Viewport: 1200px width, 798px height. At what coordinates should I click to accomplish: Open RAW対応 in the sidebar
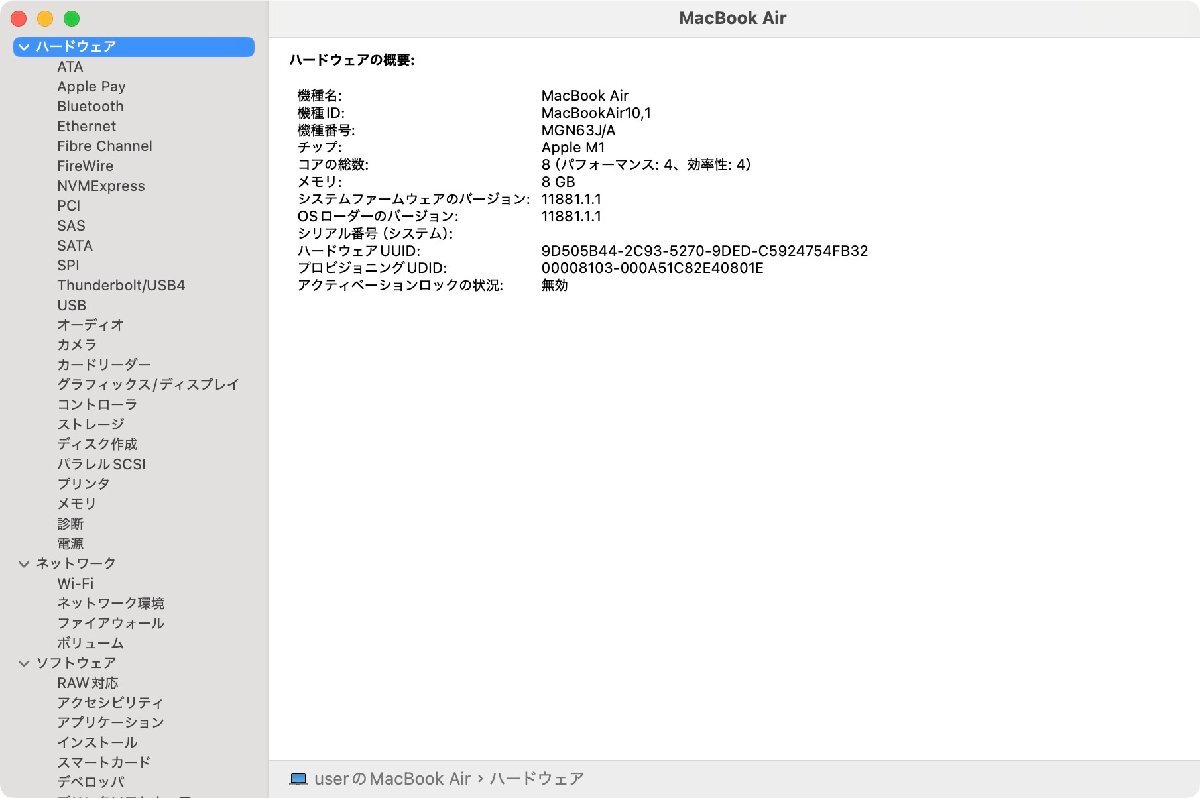[x=88, y=683]
